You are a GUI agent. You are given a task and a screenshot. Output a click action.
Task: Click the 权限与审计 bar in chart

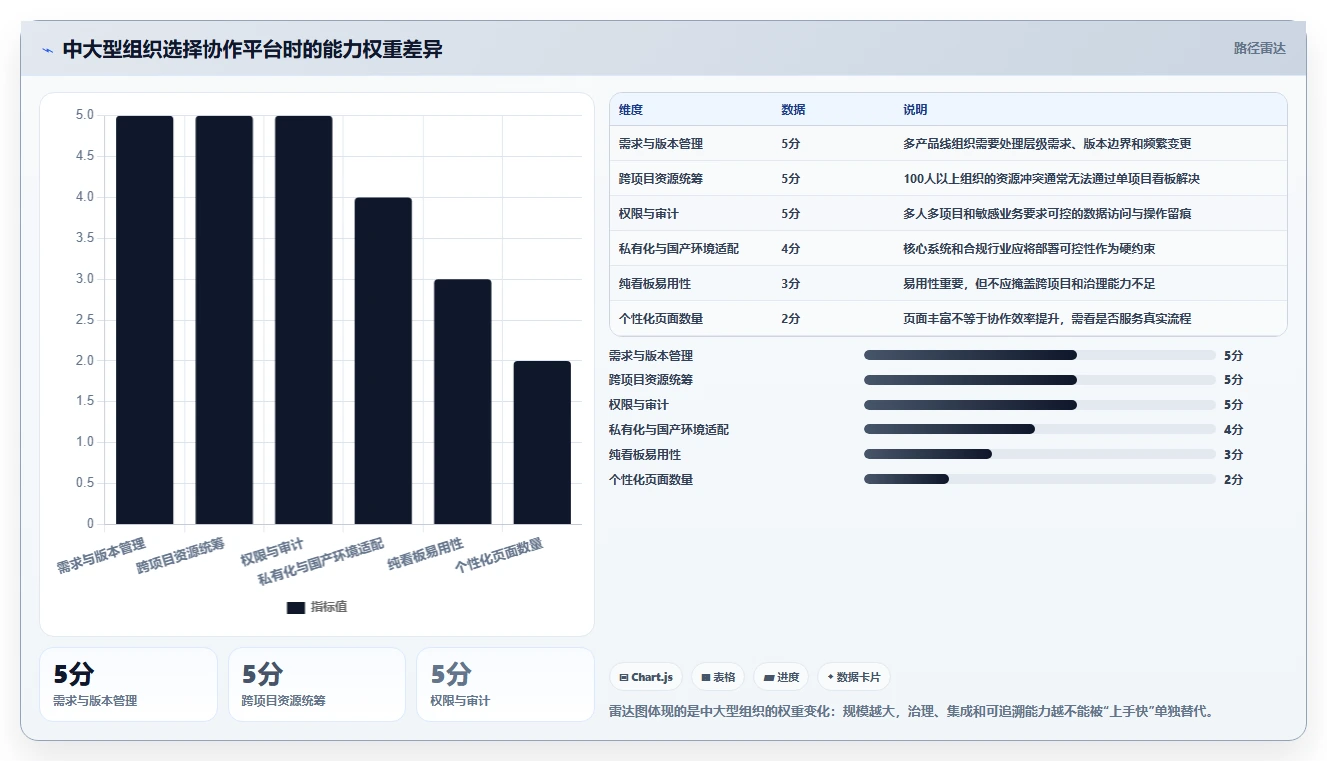tap(303, 320)
